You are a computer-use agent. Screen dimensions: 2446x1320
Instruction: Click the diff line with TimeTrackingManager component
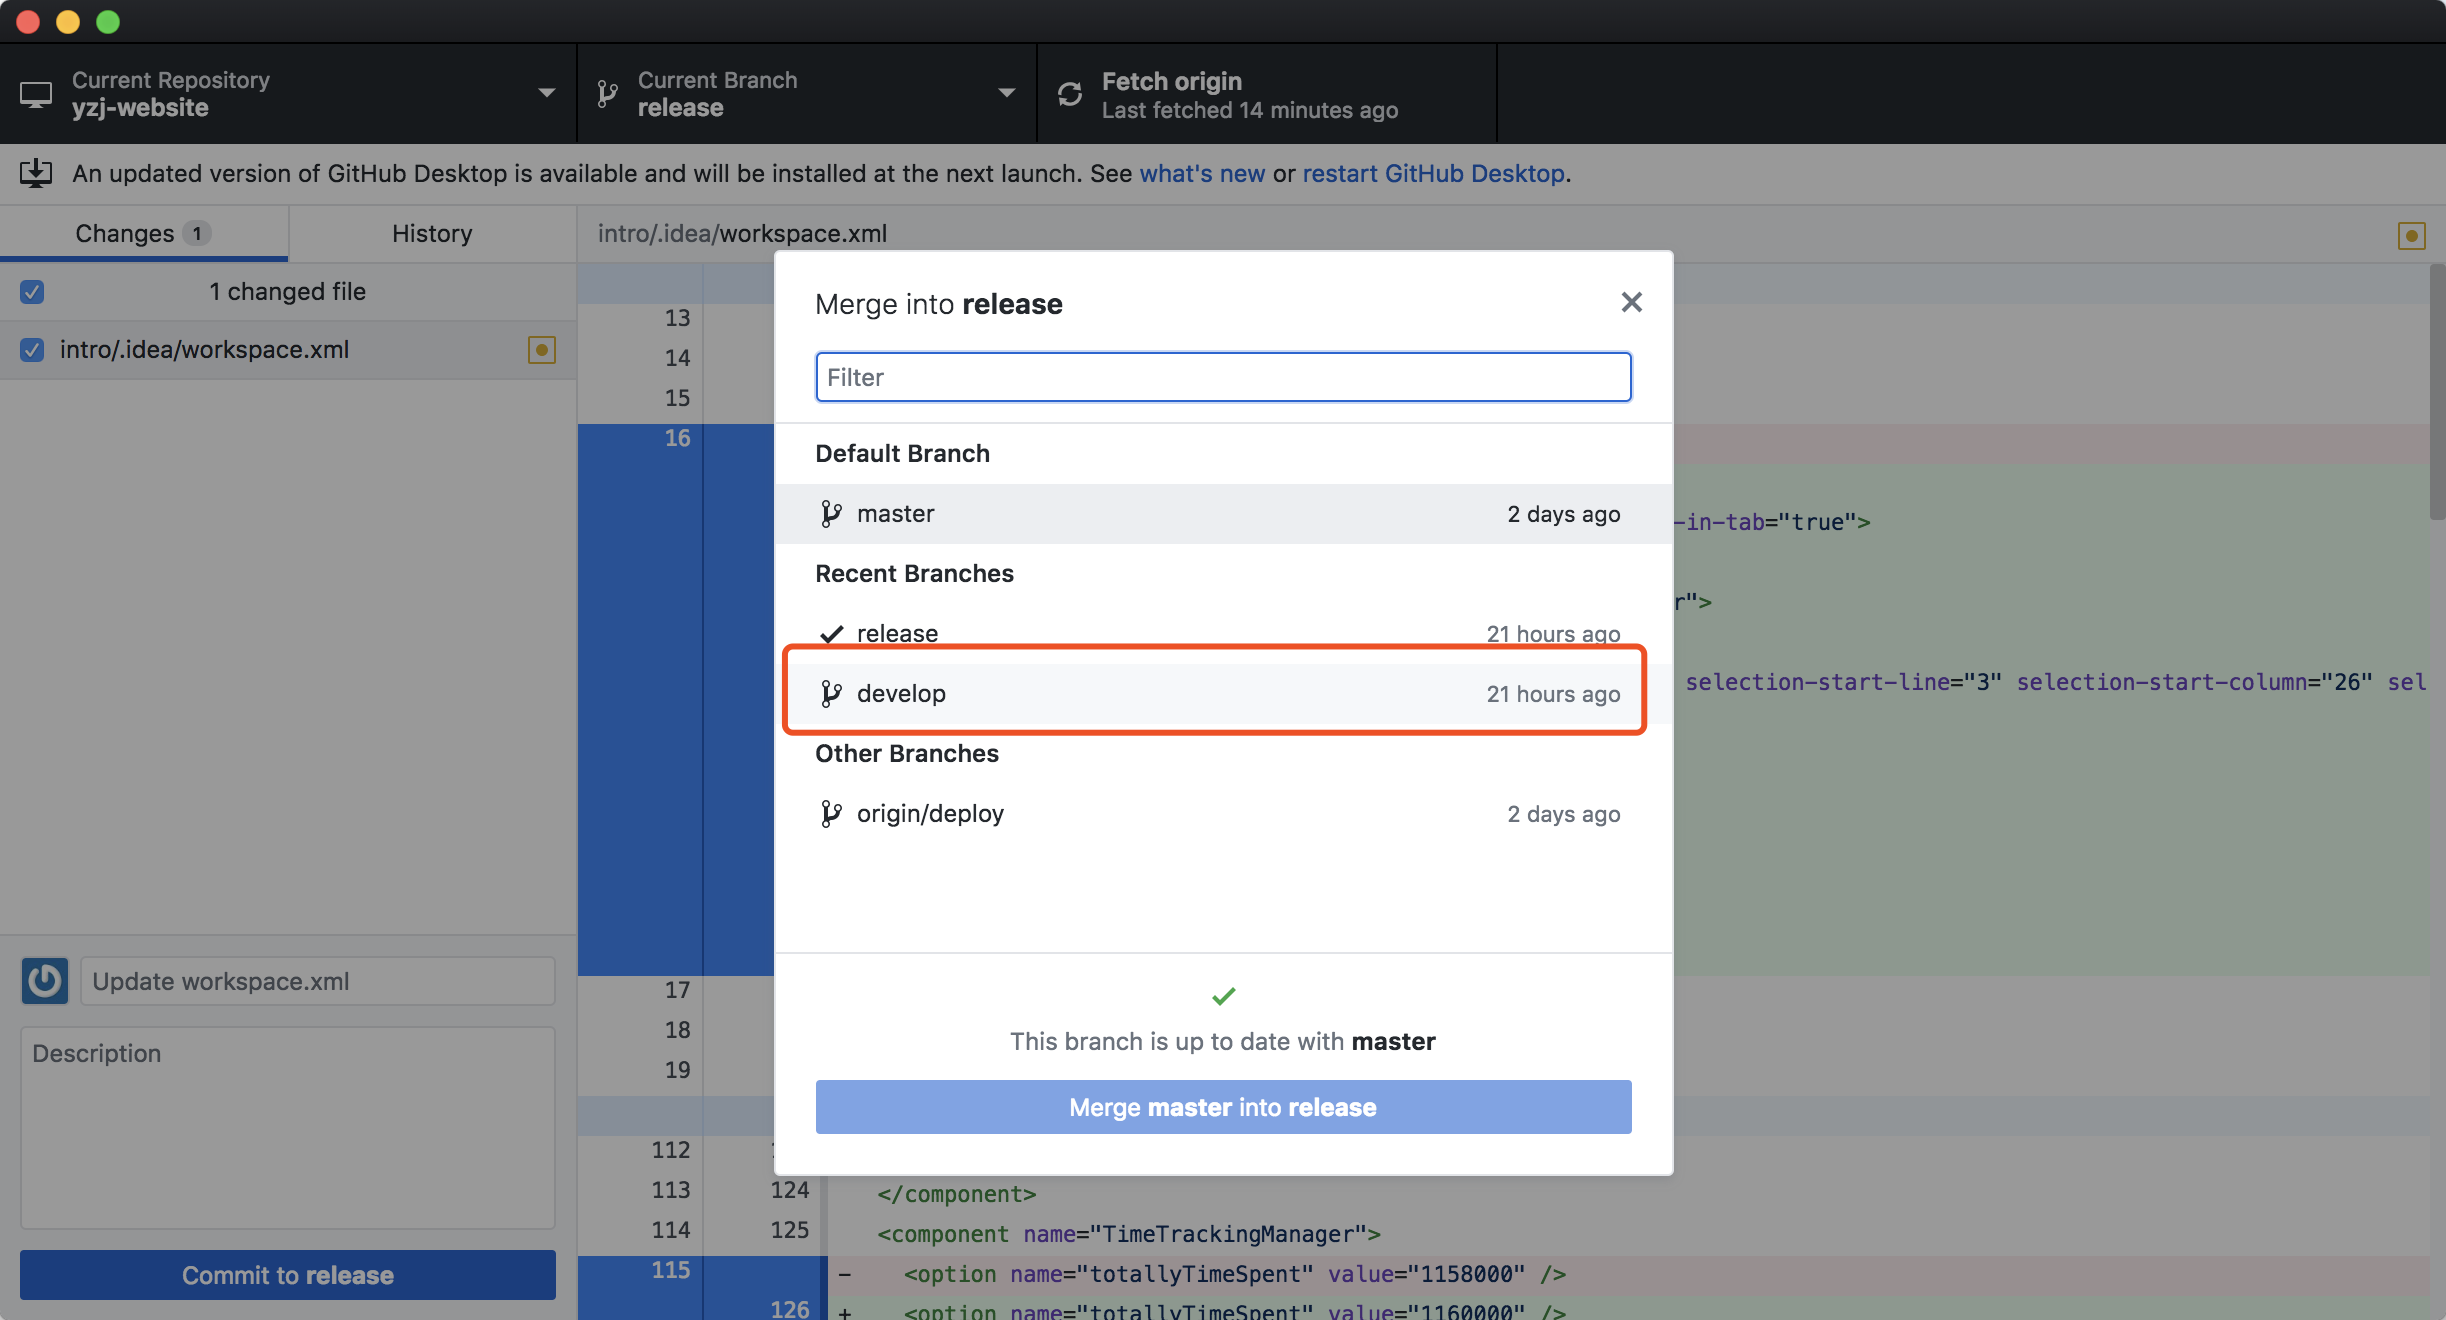pyautogui.click(x=1128, y=1234)
